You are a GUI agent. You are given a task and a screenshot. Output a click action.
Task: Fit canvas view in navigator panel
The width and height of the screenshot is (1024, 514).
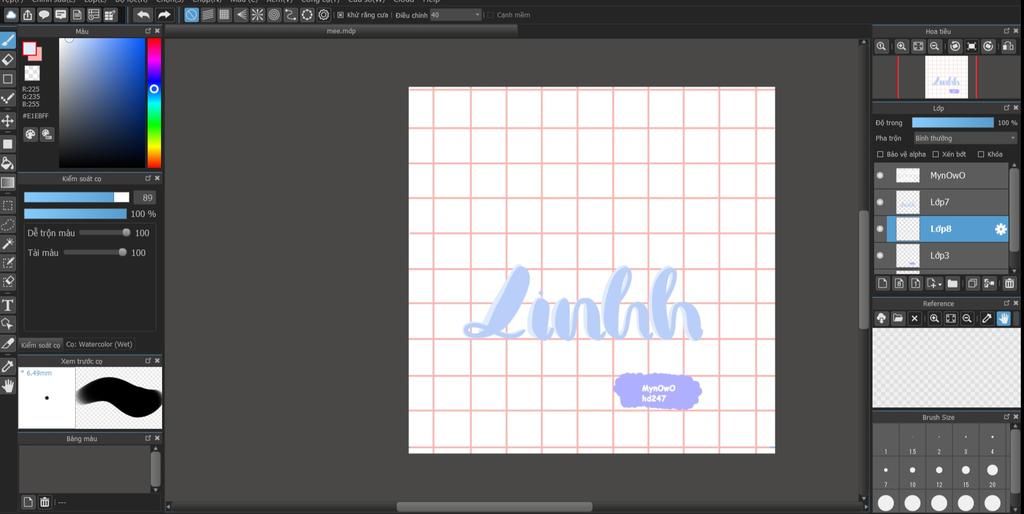point(918,46)
